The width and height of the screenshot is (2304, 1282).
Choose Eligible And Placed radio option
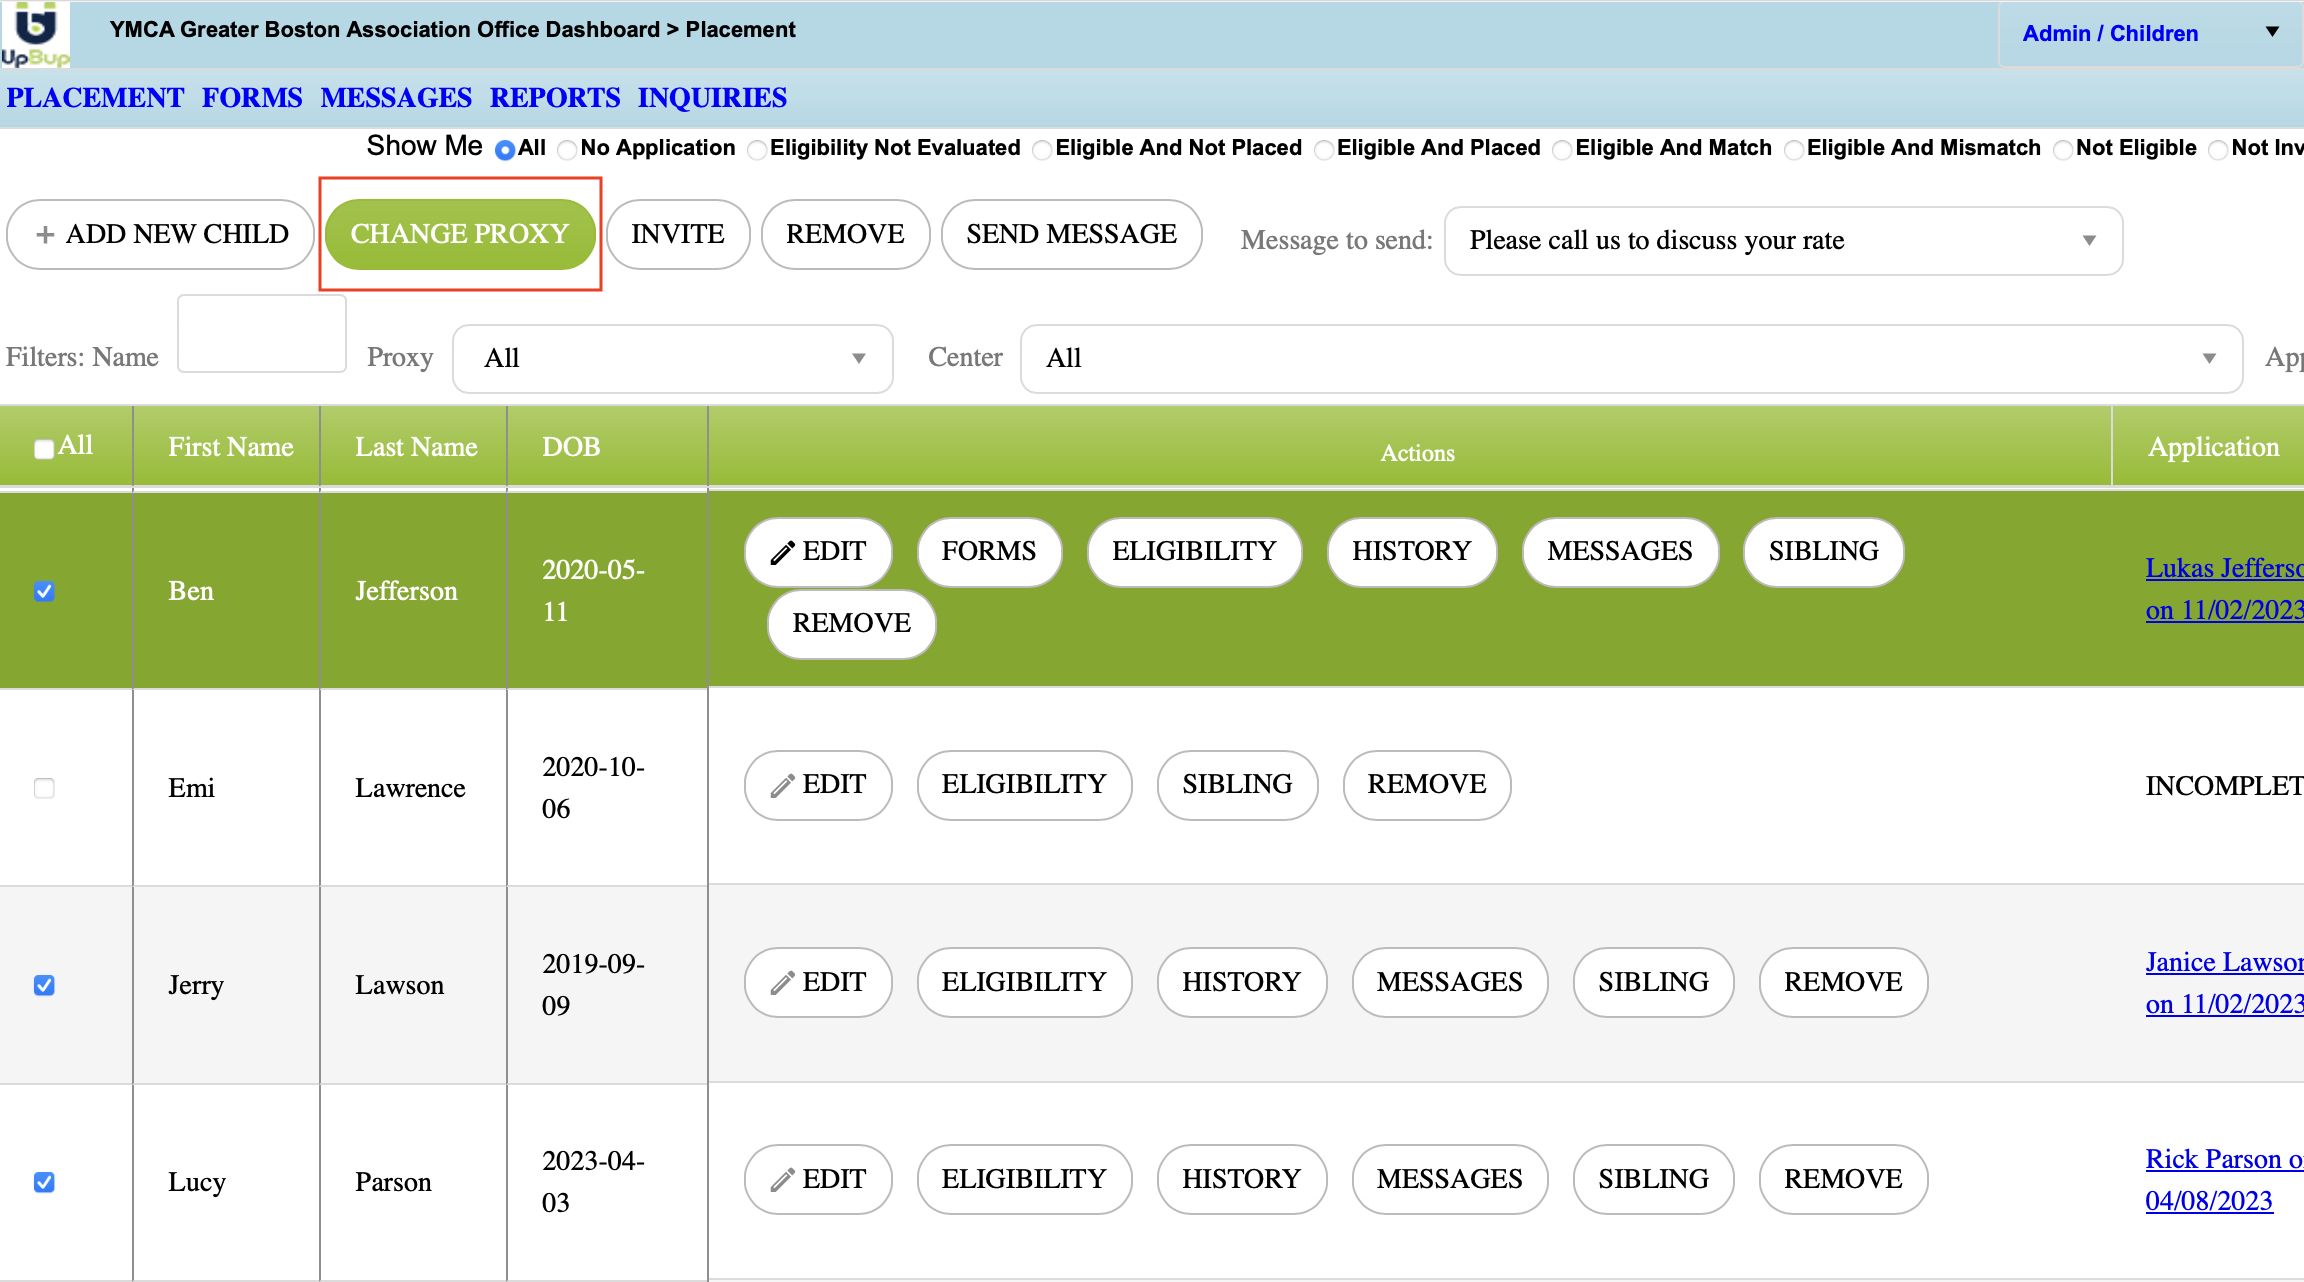click(x=1324, y=150)
